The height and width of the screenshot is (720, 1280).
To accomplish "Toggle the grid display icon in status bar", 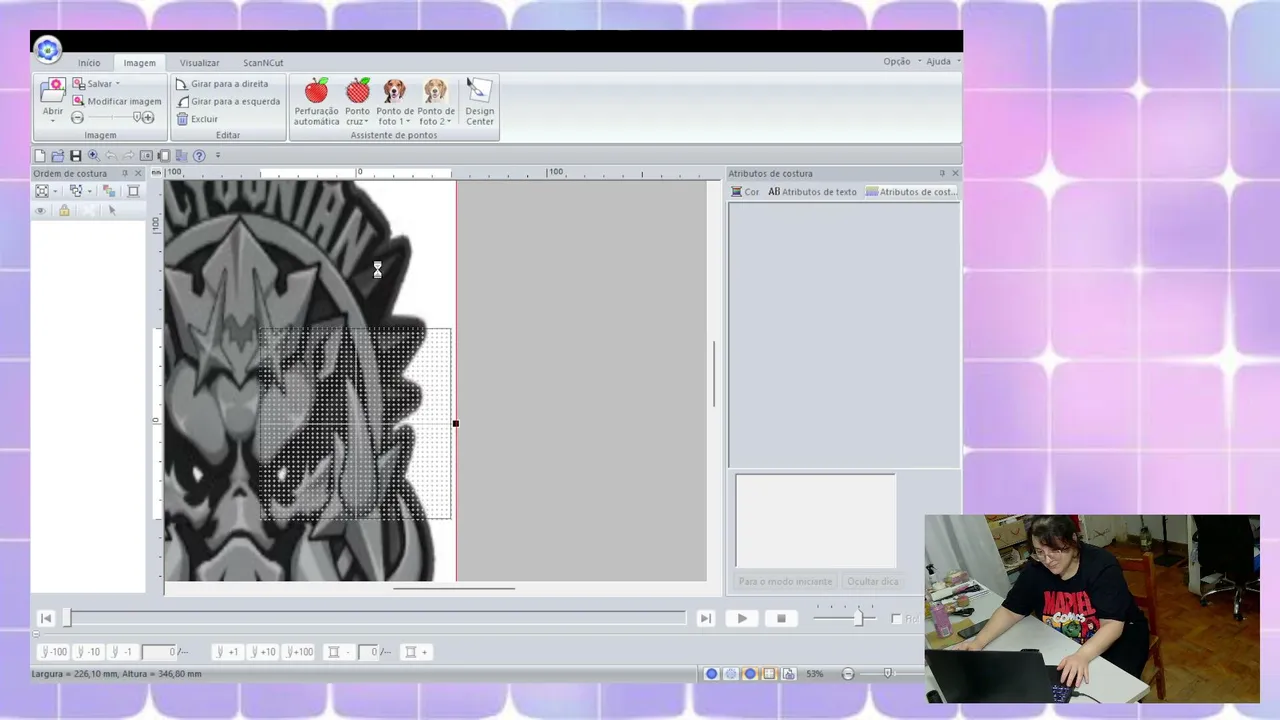I will pyautogui.click(x=769, y=674).
